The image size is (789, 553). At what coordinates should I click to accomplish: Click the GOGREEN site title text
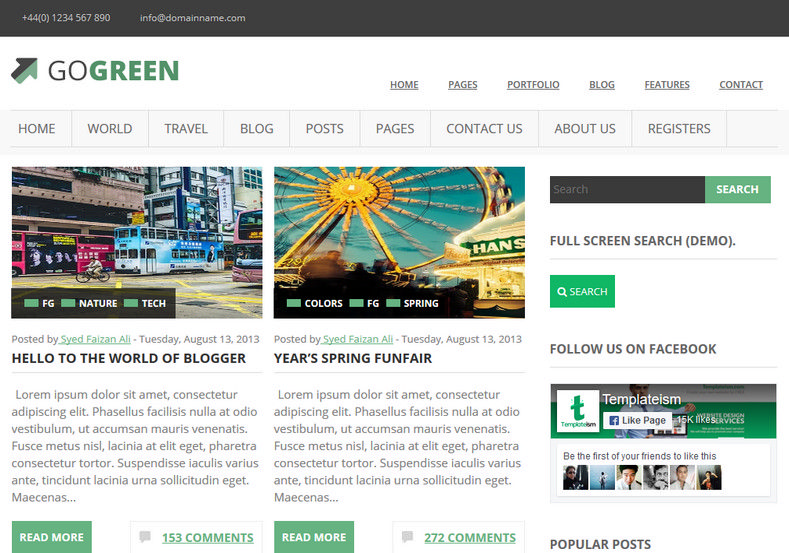pyautogui.click(x=113, y=70)
